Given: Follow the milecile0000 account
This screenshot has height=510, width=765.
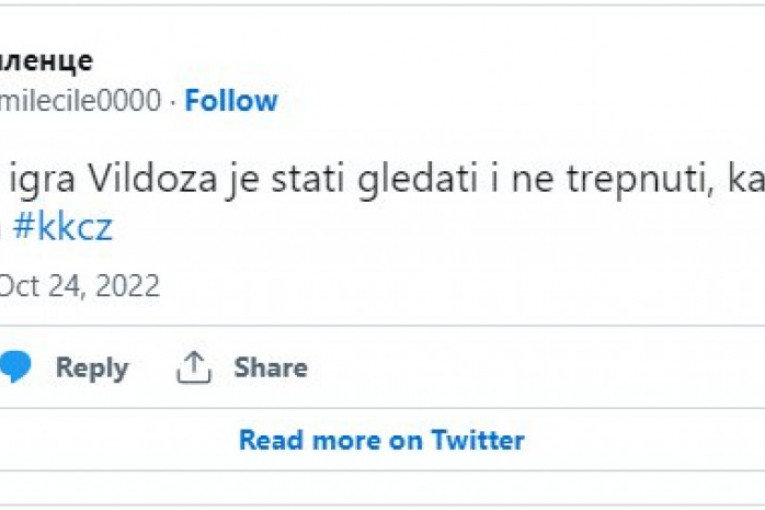Looking at the screenshot, I should (231, 100).
